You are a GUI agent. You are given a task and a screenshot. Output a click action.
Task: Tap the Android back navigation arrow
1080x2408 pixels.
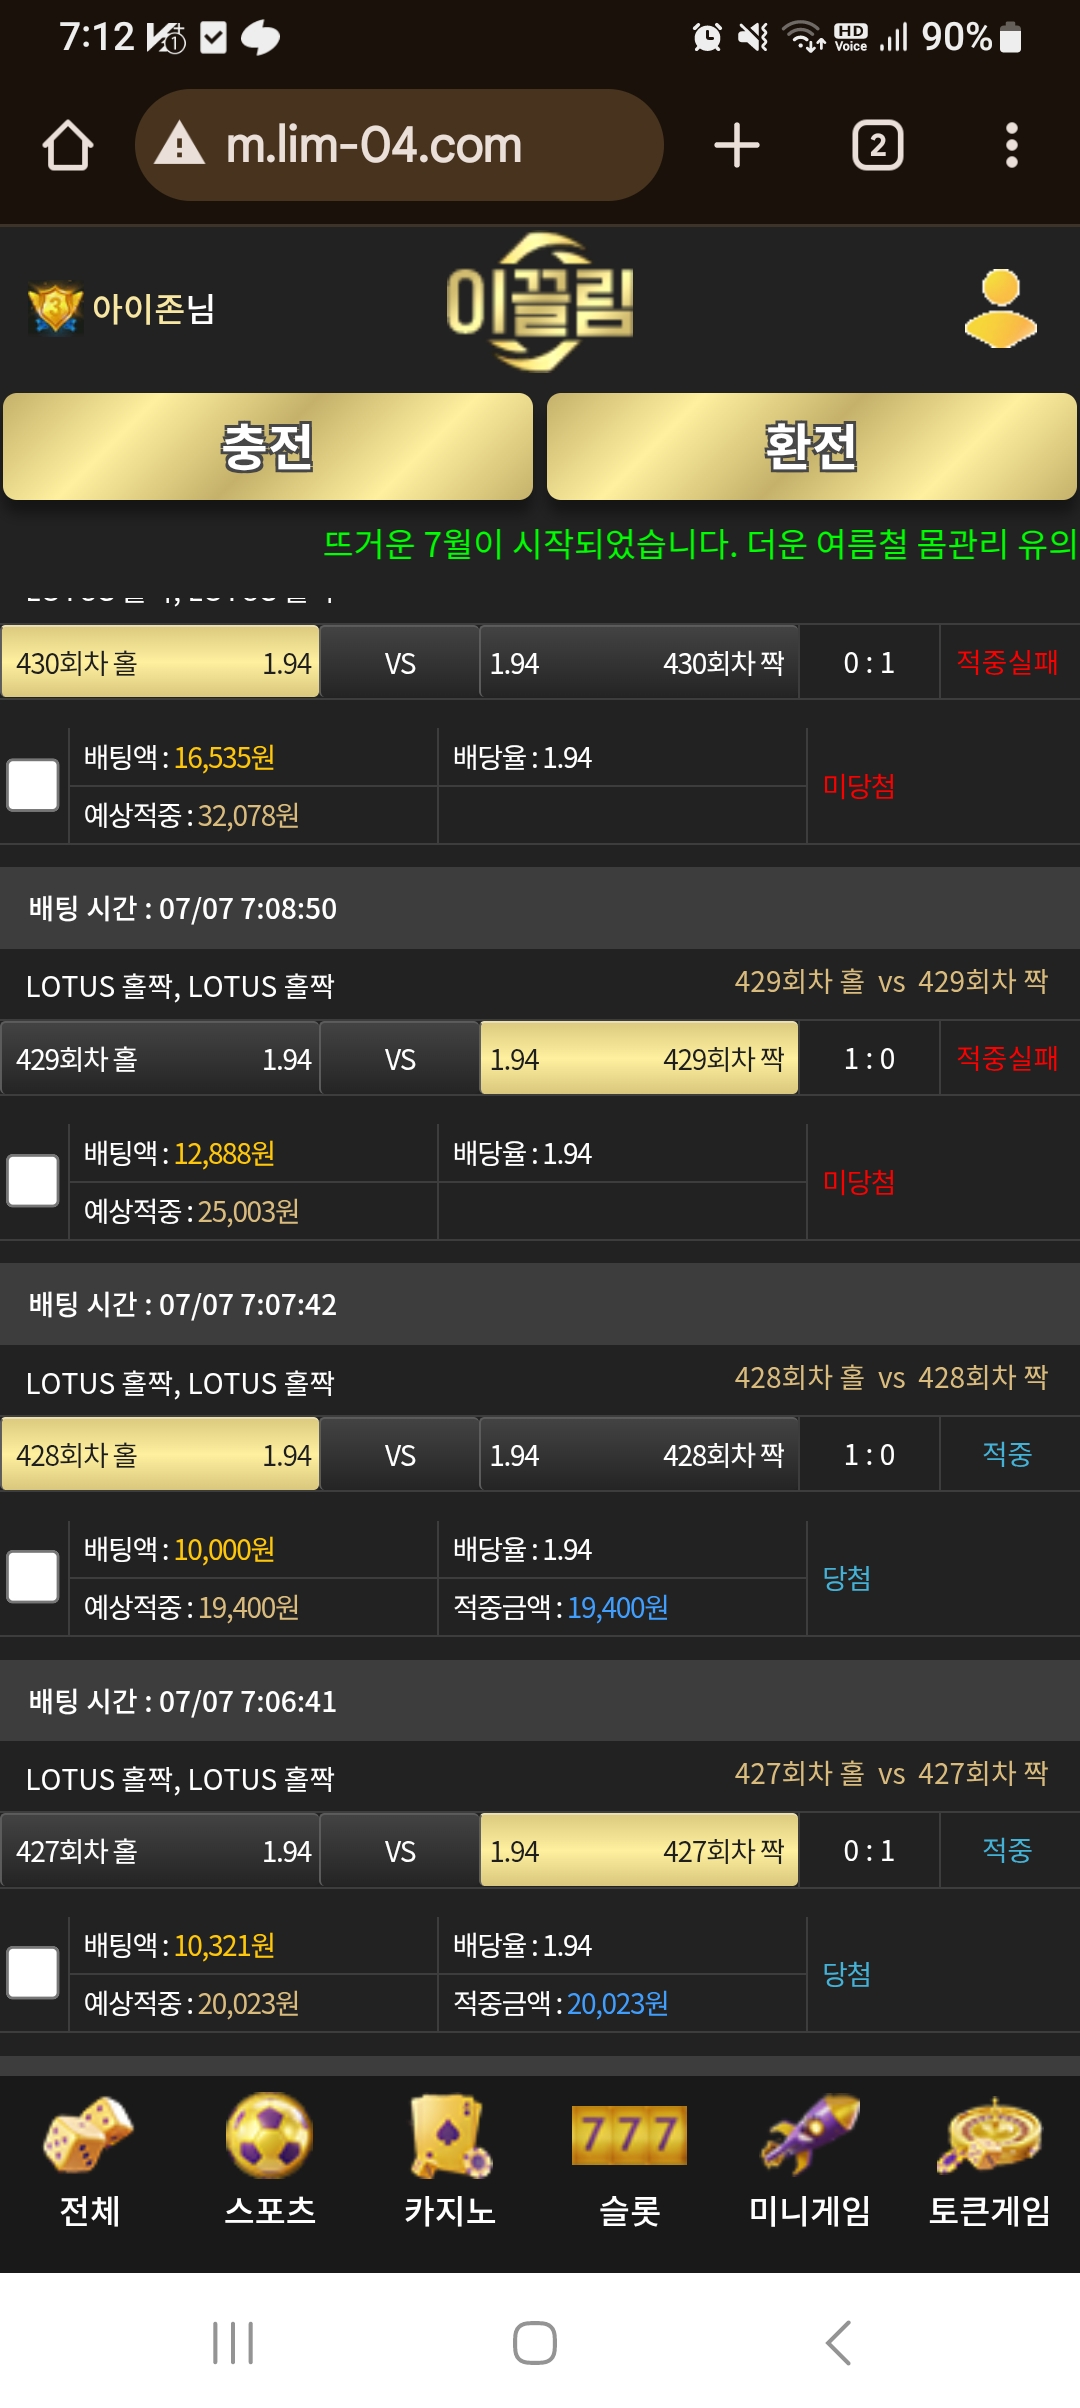click(838, 2342)
